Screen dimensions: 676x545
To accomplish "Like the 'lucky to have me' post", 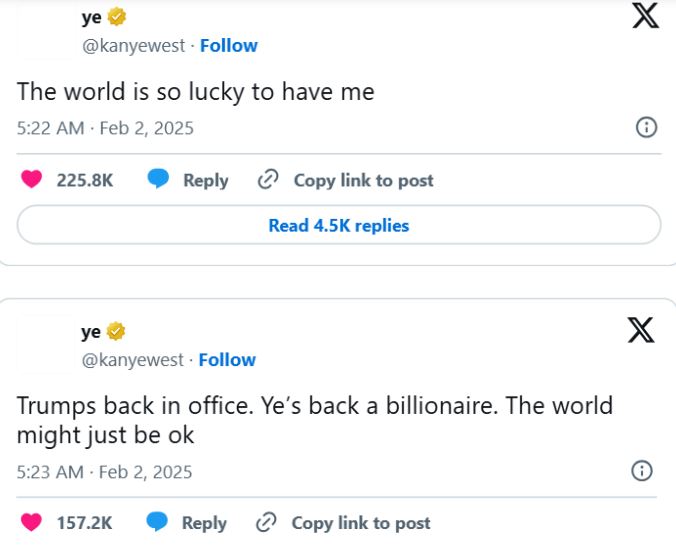I will (x=32, y=180).
